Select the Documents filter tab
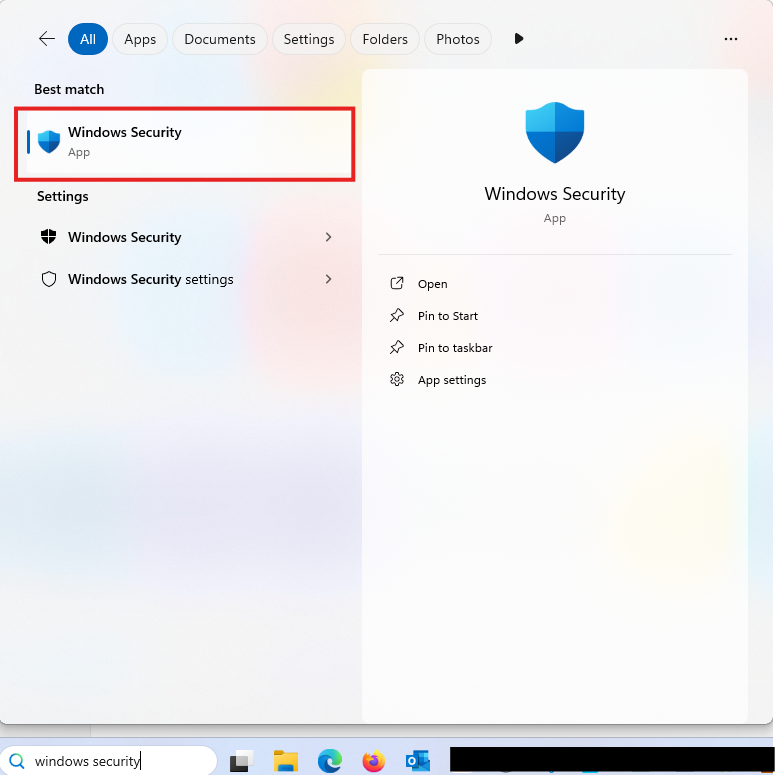This screenshot has width=775, height=775. coord(220,39)
